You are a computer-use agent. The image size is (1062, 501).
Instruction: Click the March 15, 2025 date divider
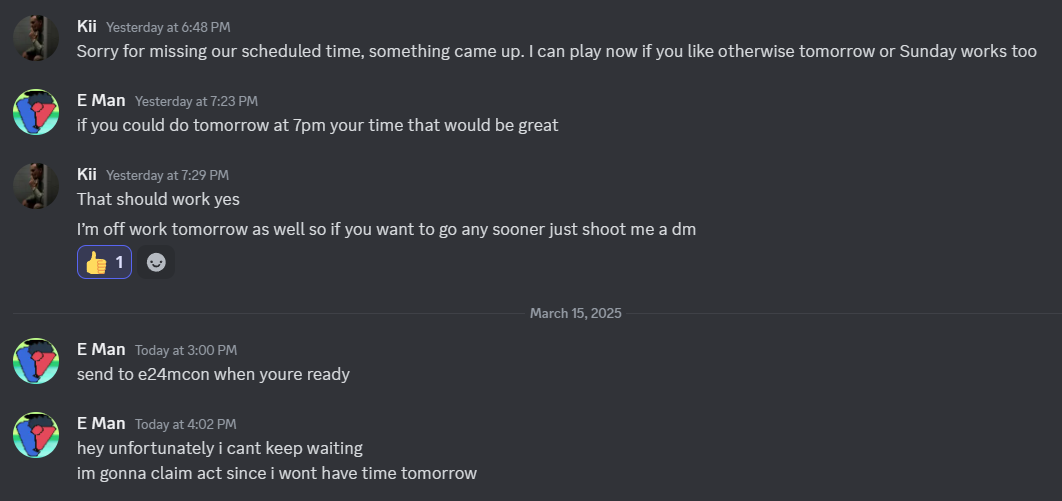click(x=575, y=313)
